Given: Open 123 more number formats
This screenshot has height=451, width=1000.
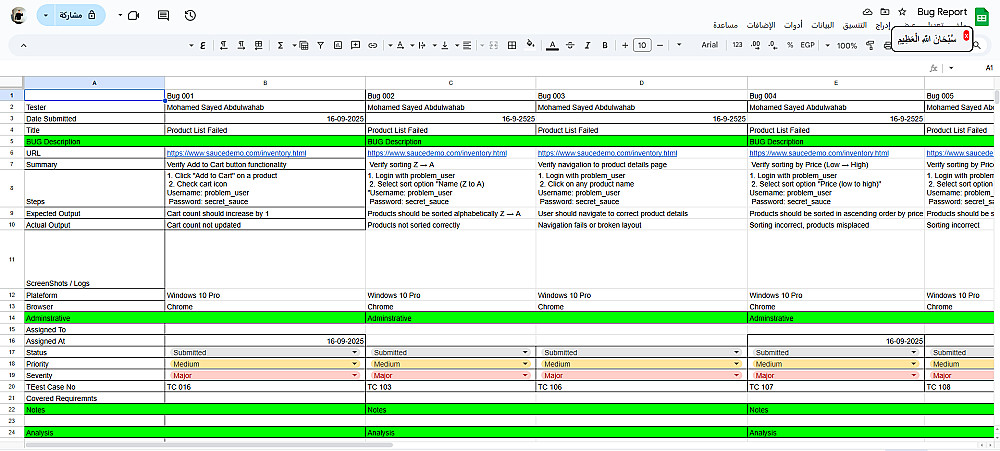Looking at the screenshot, I should coord(737,45).
